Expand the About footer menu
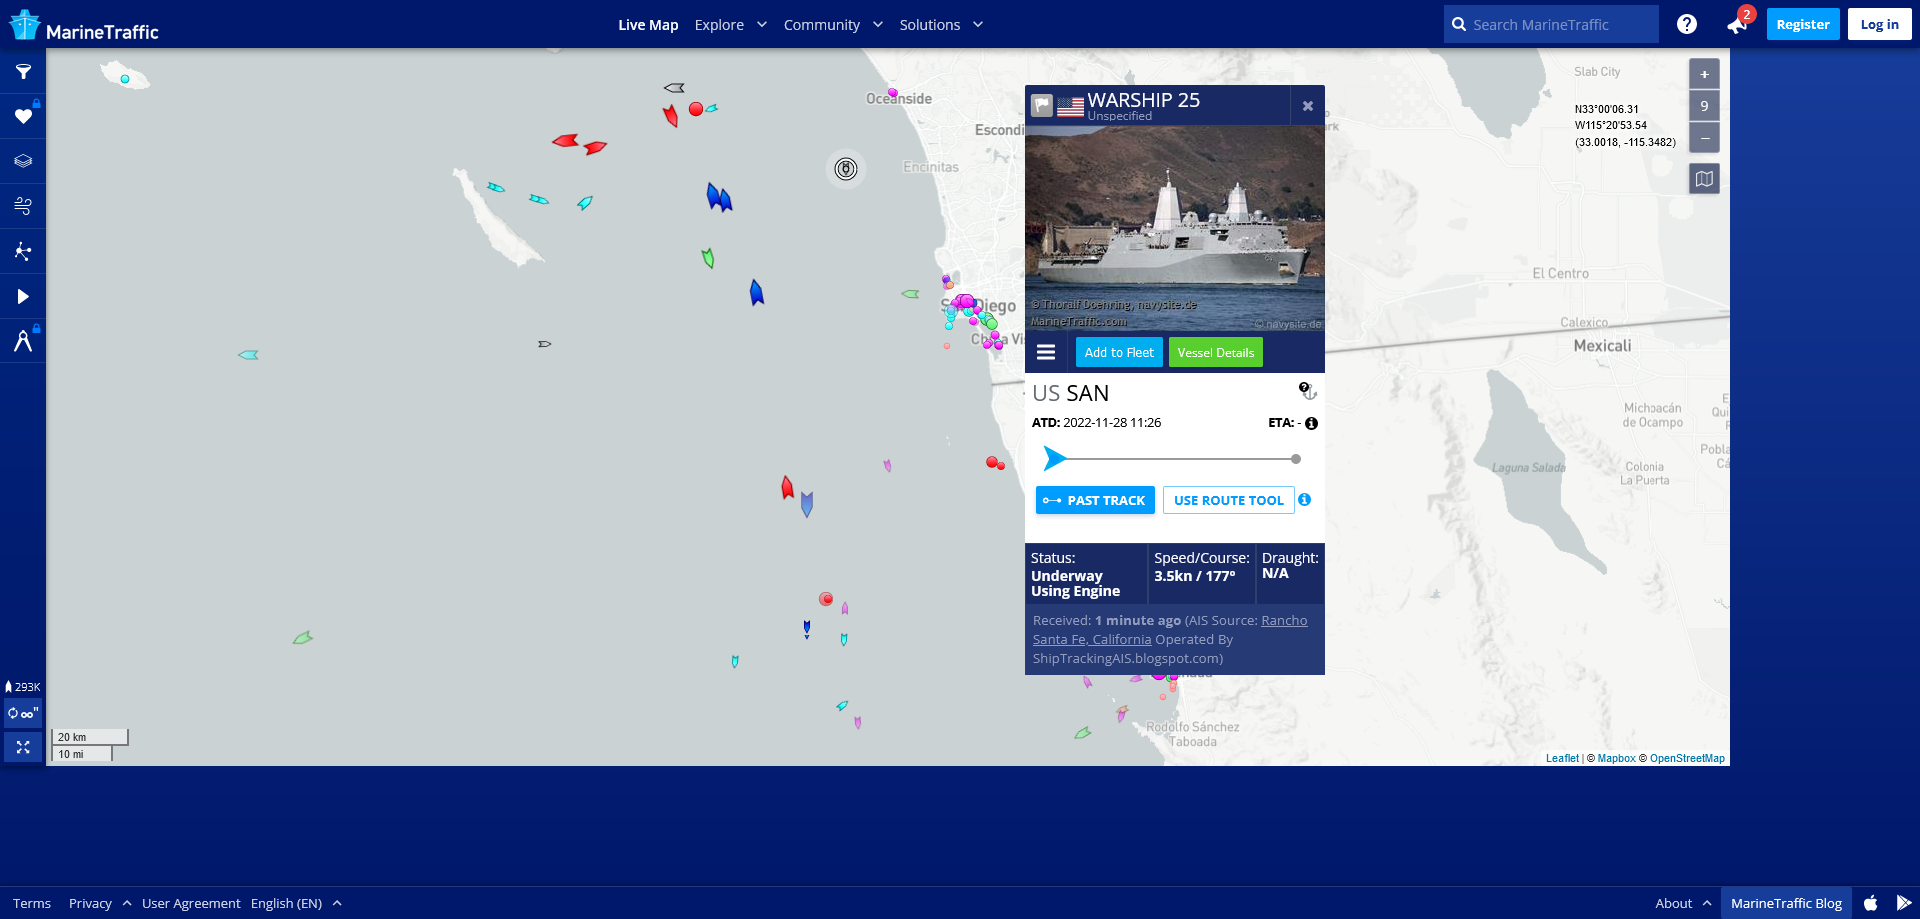Screen dimensions: 1920x919 (x=1683, y=903)
